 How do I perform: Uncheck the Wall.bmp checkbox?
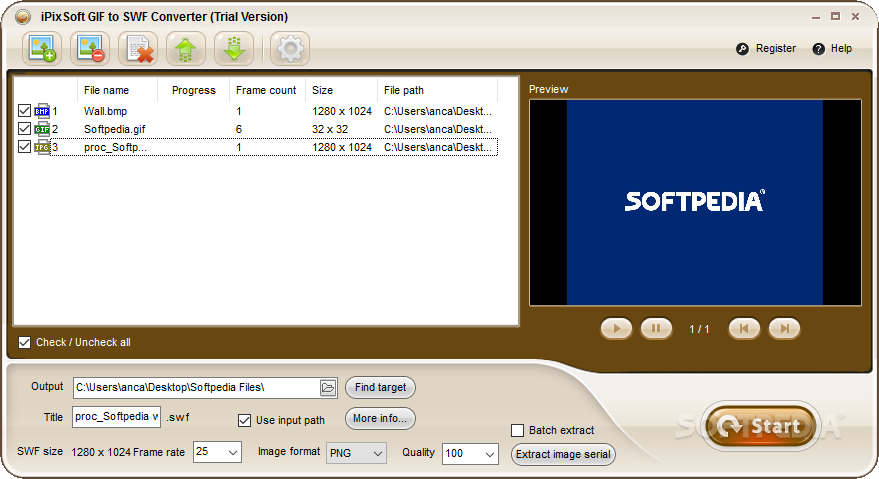[x=24, y=111]
